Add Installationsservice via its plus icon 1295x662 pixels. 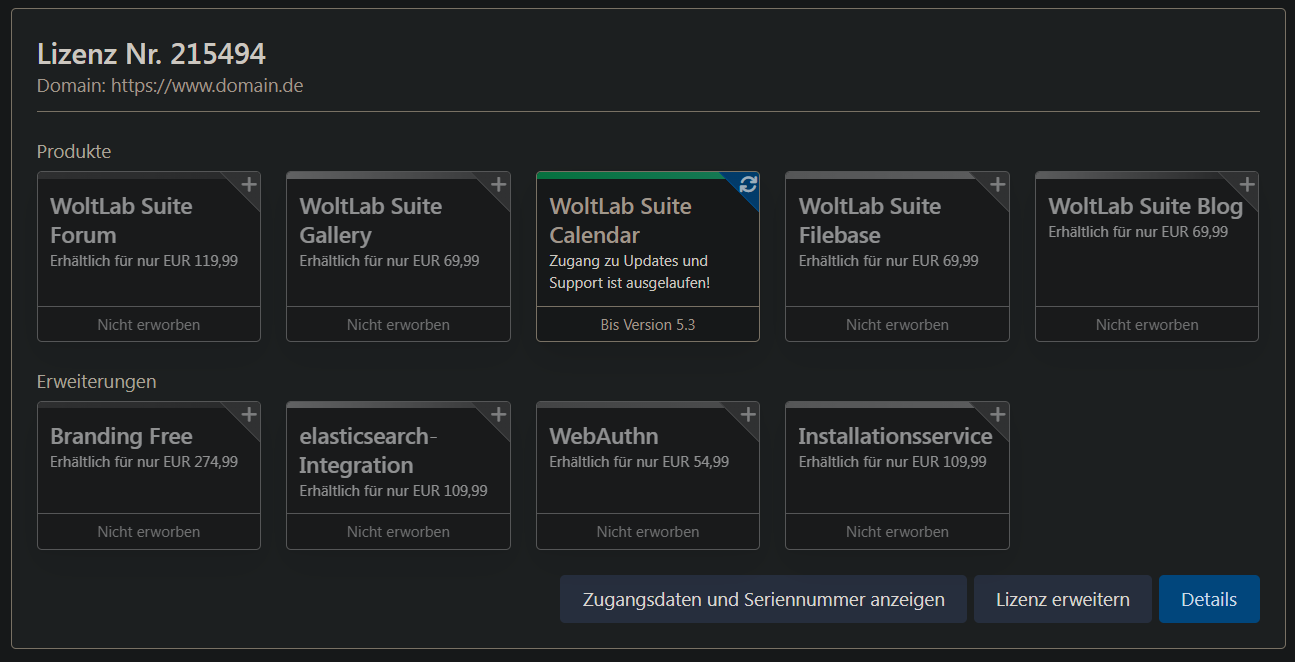pos(997,415)
